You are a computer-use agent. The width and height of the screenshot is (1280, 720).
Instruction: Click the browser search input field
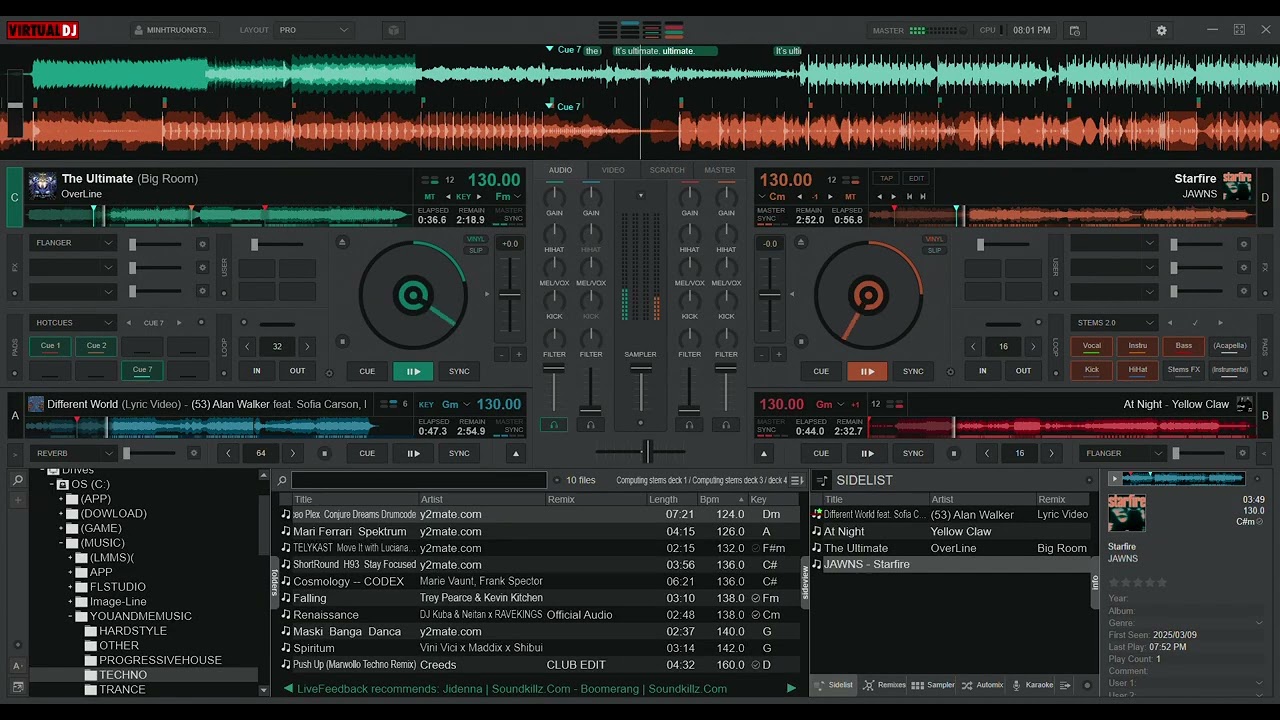[x=419, y=480]
